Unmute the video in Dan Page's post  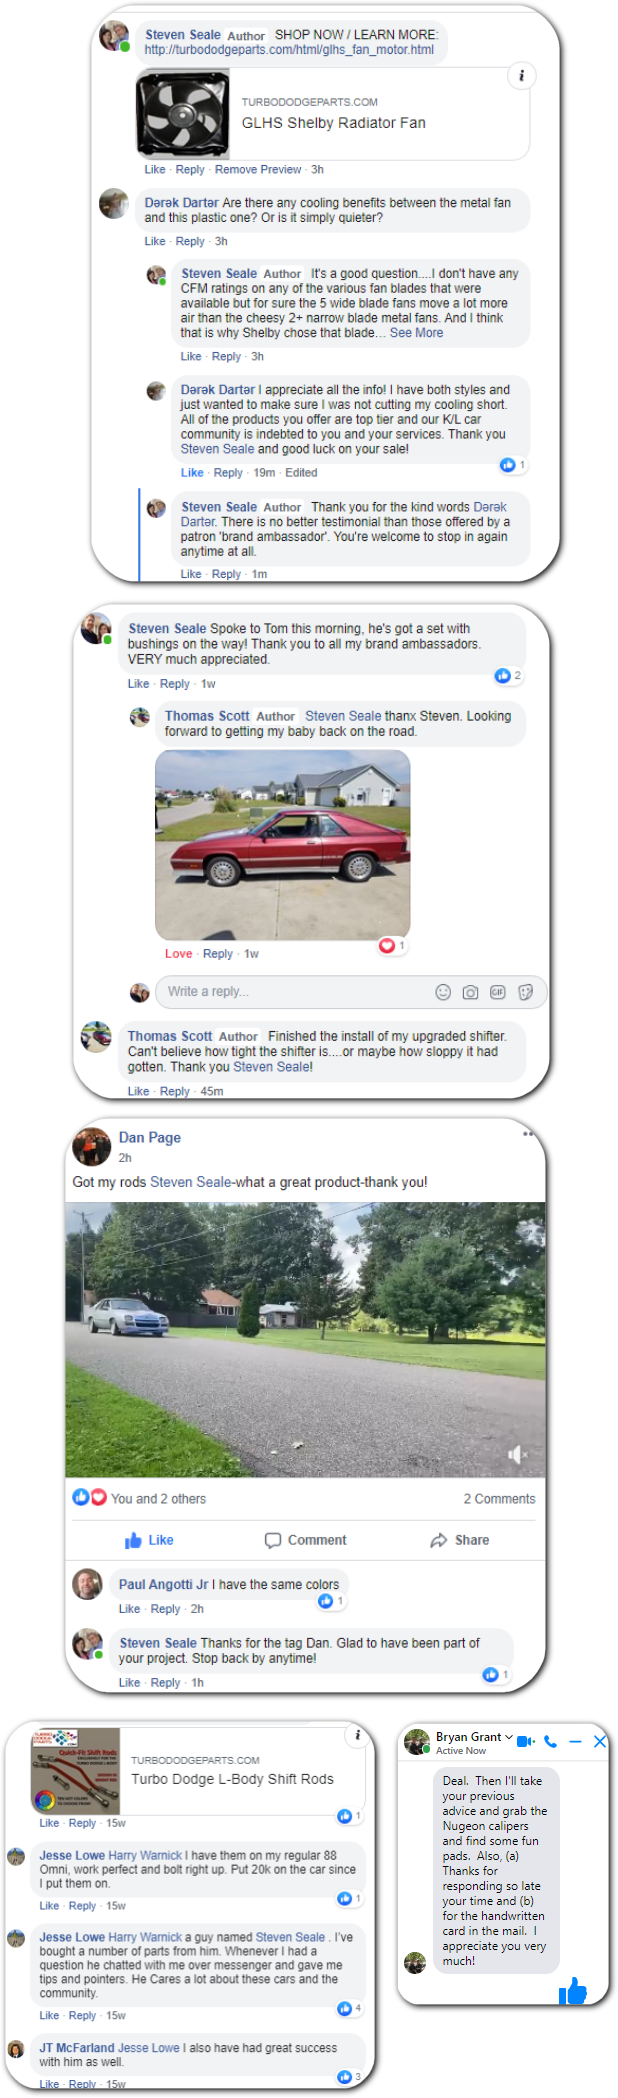[x=517, y=1454]
